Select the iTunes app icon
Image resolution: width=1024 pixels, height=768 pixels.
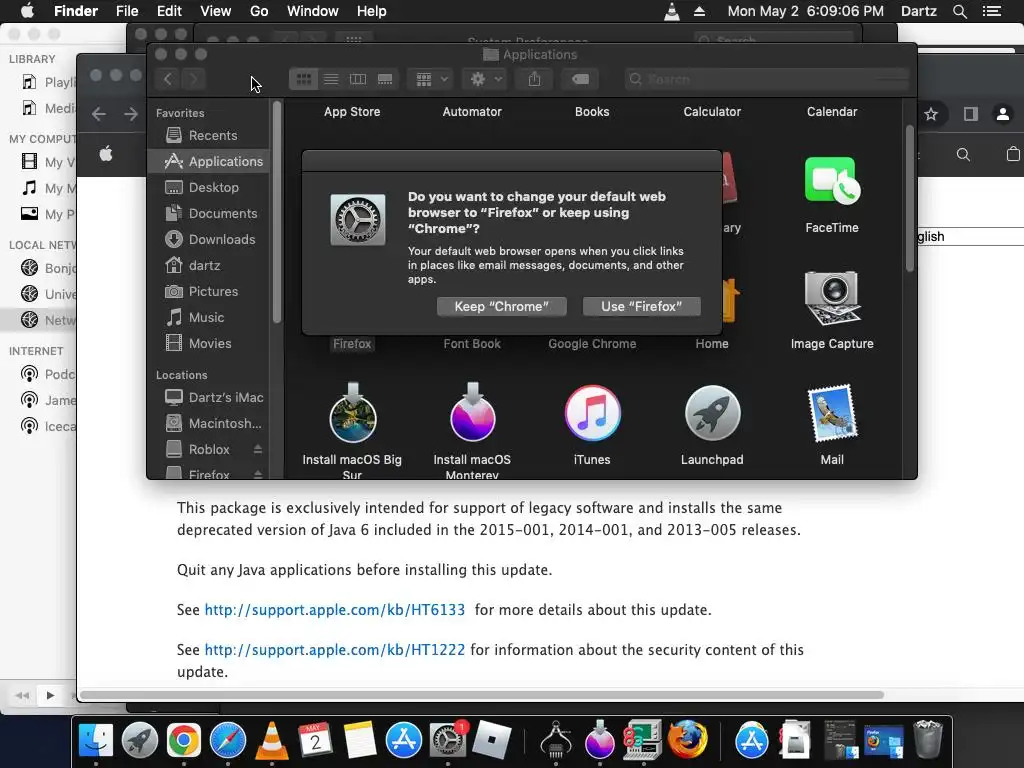592,413
